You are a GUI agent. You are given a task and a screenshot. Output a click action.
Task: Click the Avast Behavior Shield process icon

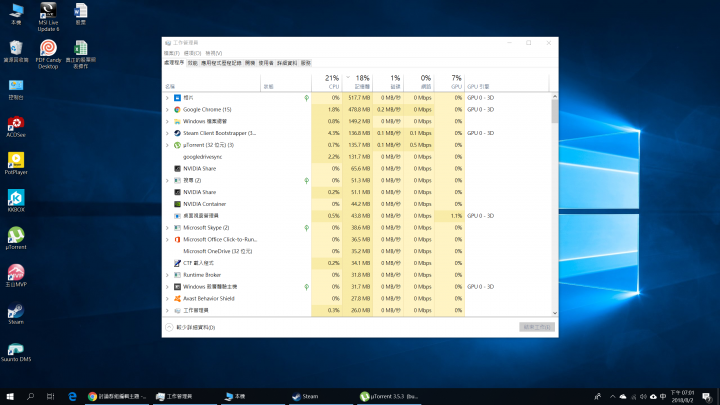(x=177, y=298)
